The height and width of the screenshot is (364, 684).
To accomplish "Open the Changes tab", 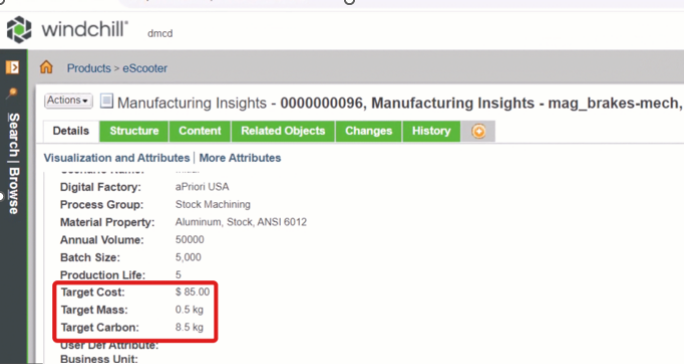I will 369,131.
